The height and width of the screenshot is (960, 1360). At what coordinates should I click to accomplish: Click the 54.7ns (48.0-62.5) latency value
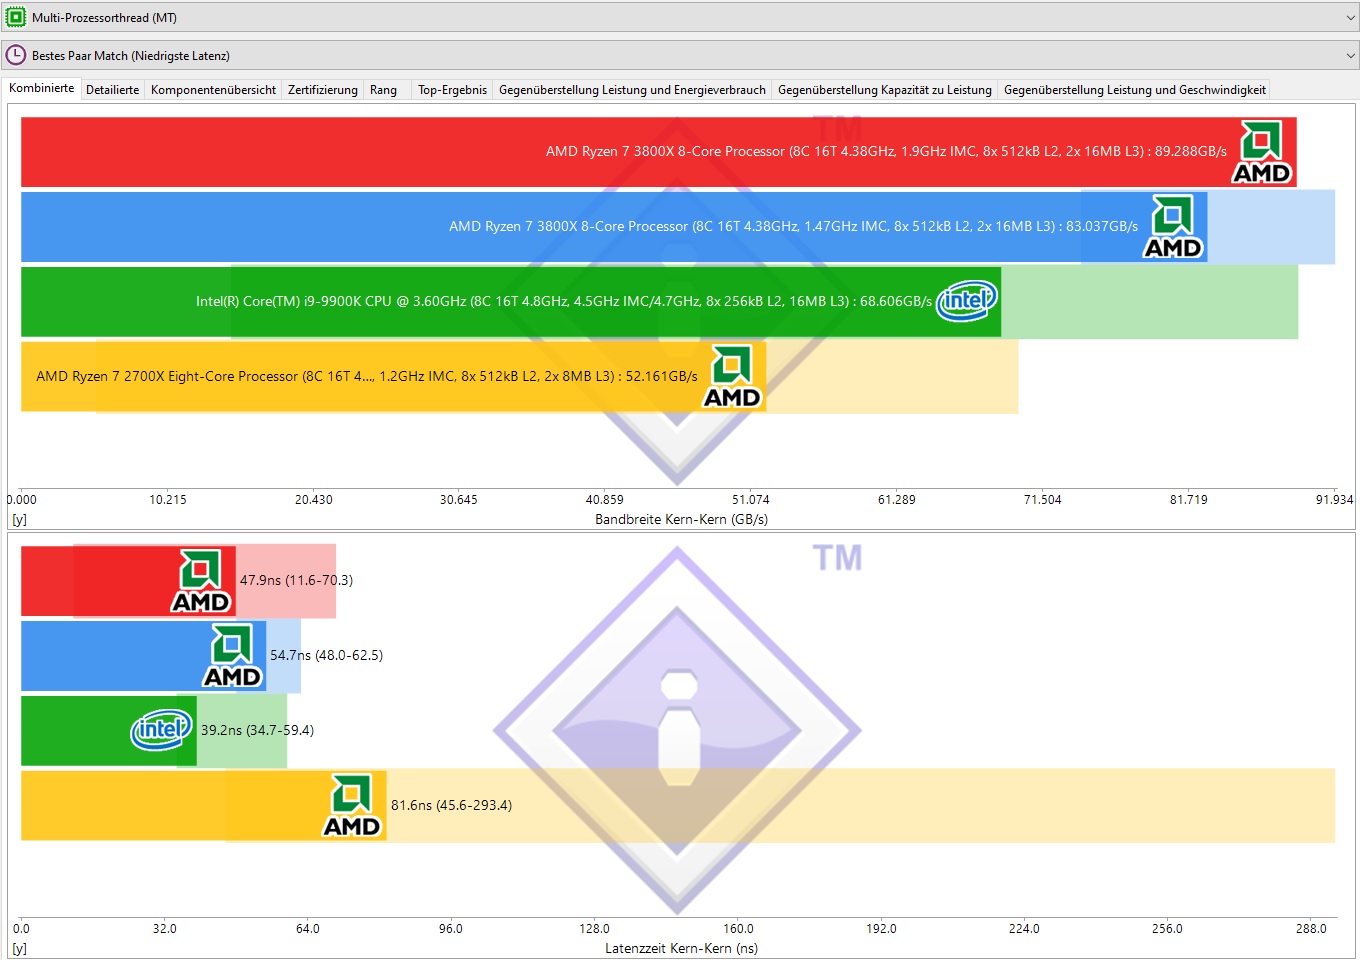(x=326, y=655)
